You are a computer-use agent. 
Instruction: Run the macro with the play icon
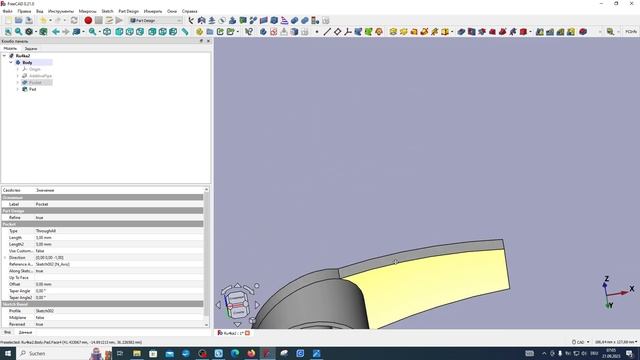[x=119, y=20]
